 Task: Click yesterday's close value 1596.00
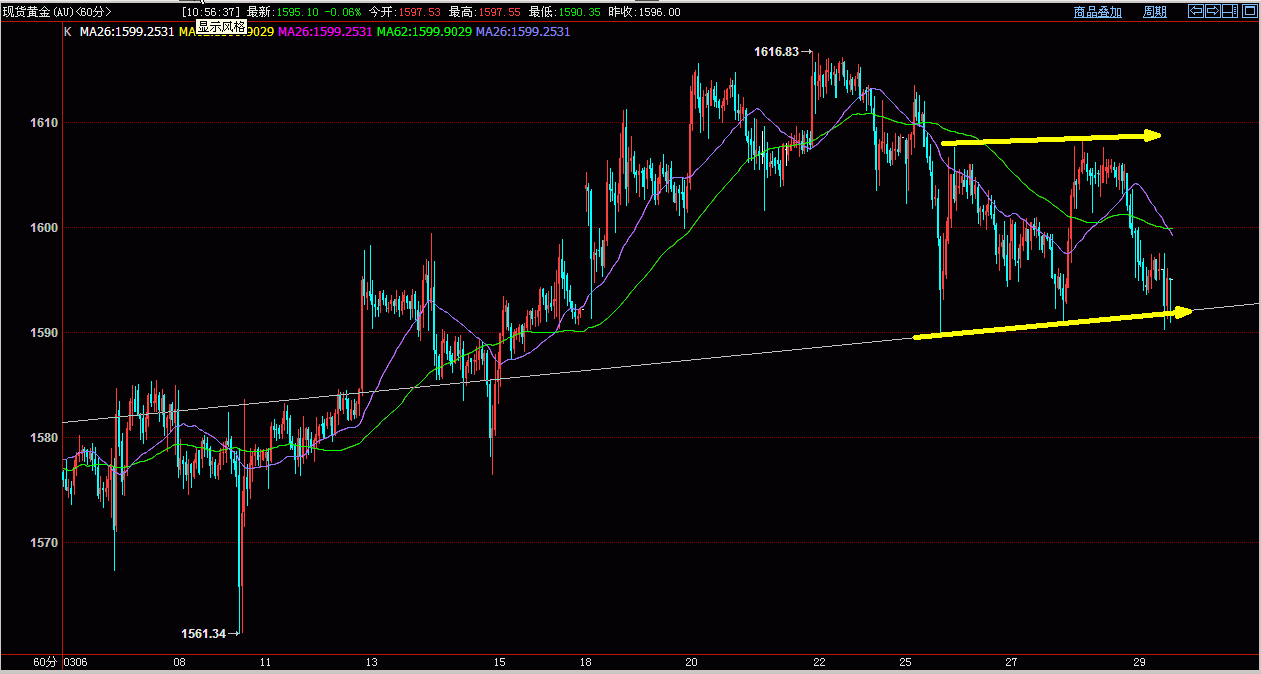658,12
